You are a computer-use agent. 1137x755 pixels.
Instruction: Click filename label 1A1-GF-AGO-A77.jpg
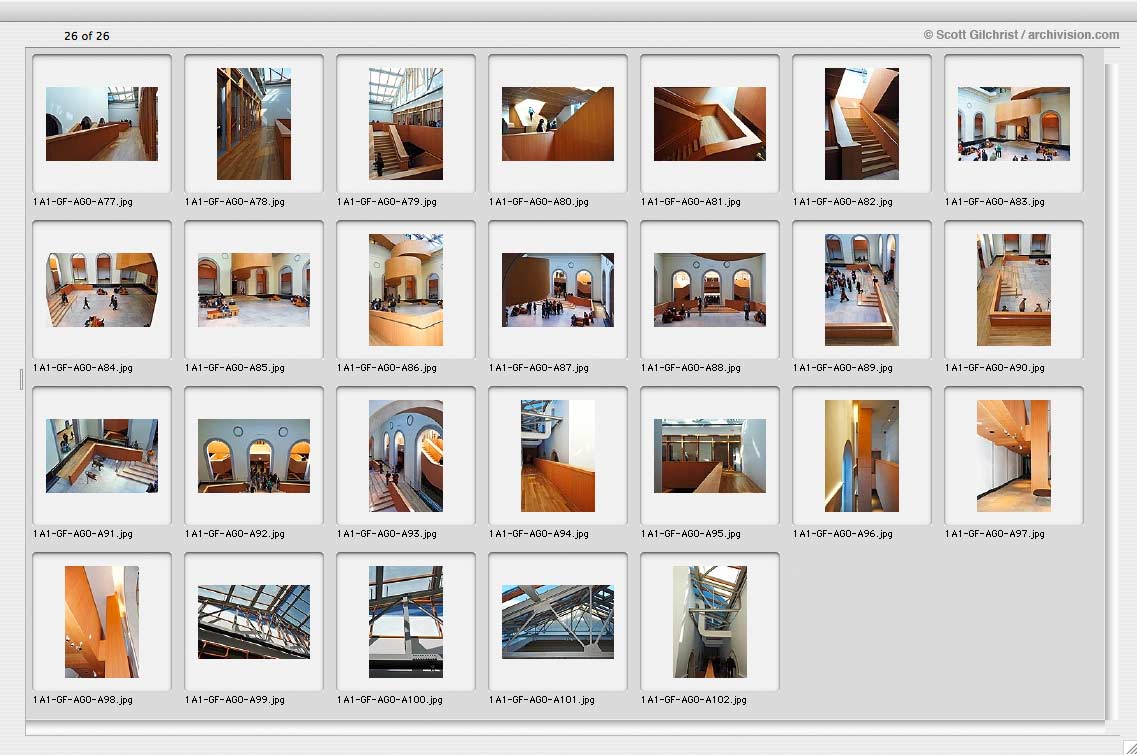click(x=83, y=202)
